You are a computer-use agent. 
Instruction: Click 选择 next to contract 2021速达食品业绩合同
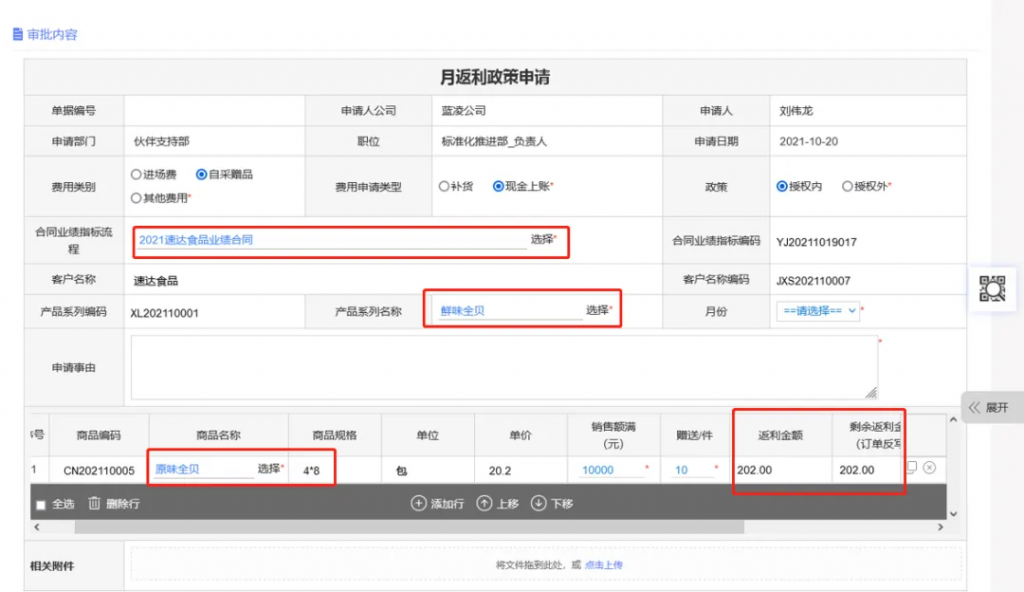pyautogui.click(x=541, y=240)
